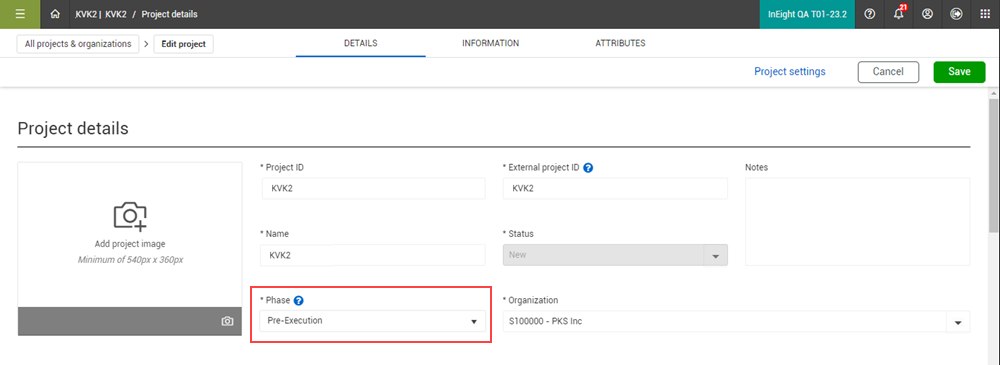Screen dimensions: 1000x365
Task: Click the Notes text area
Action: click(858, 221)
